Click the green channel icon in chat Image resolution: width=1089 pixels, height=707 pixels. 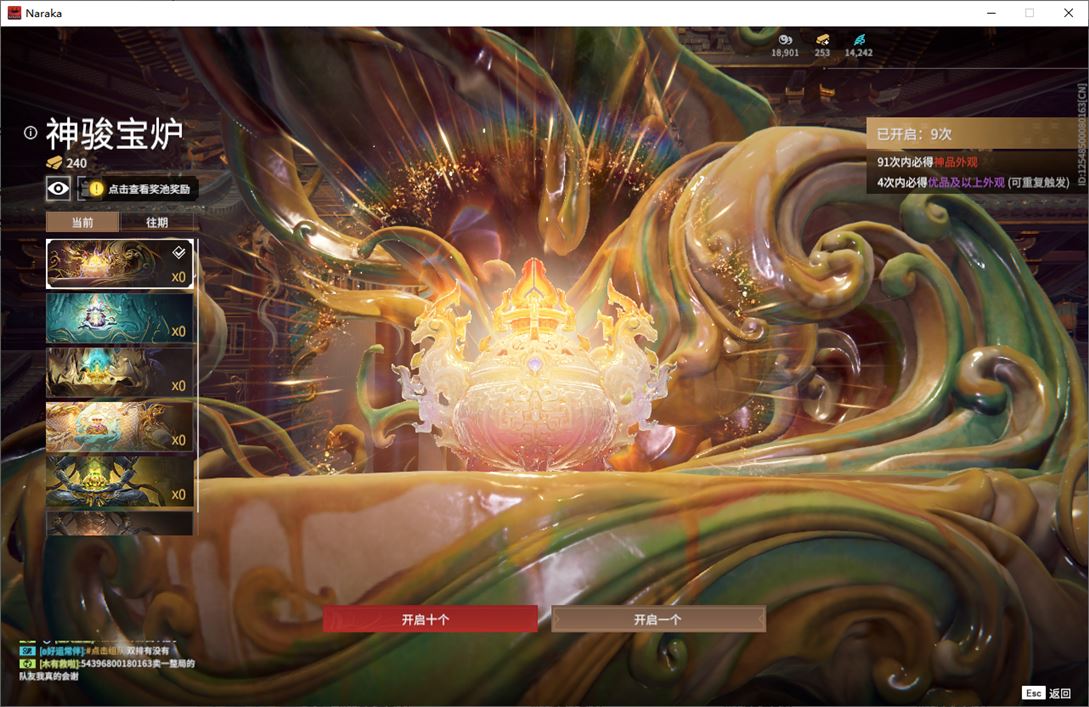27,664
